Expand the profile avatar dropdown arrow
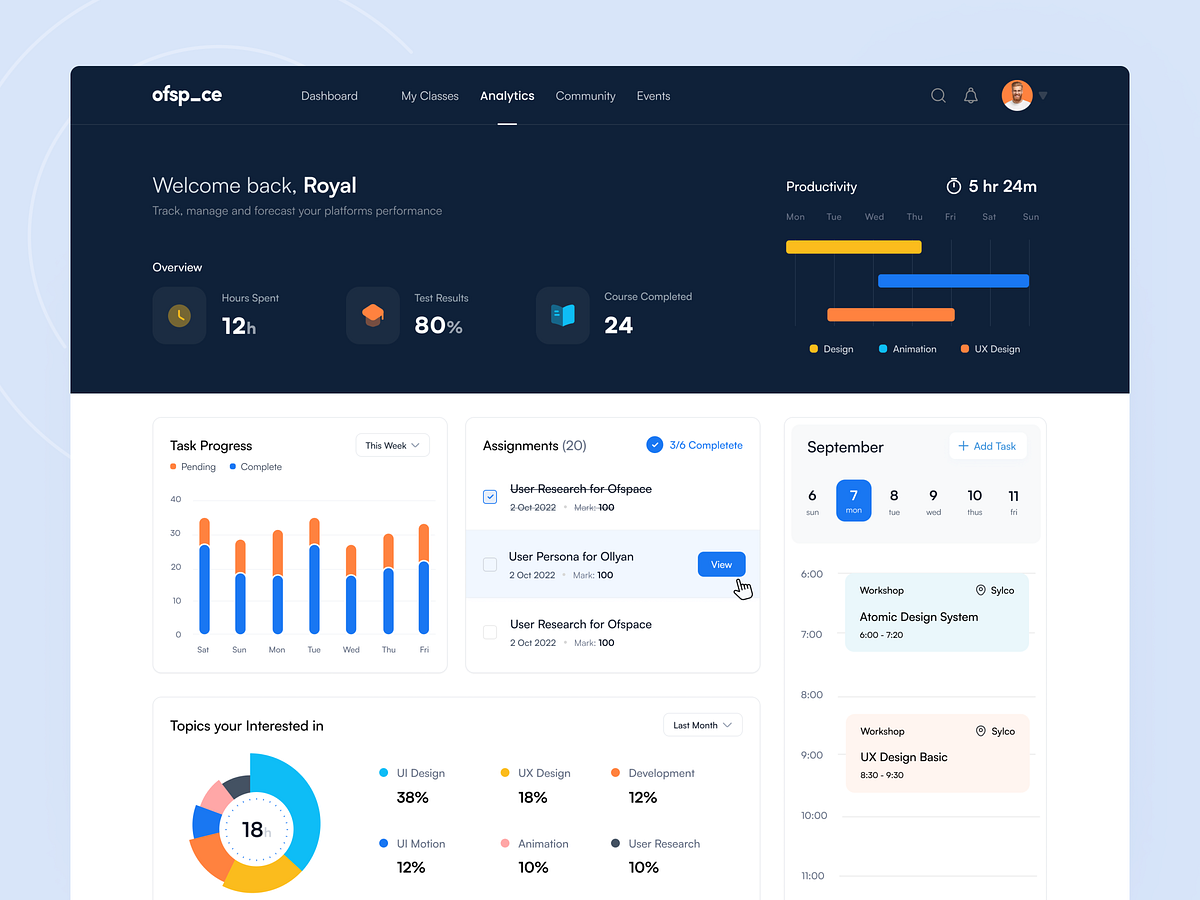Screen dimensions: 1200x900 (1042, 95)
